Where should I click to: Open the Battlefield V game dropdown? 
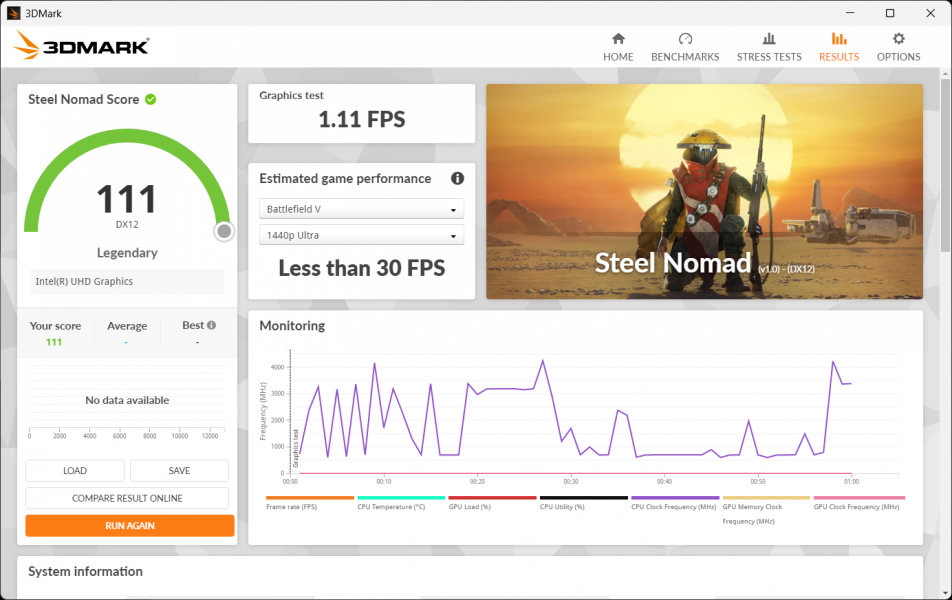point(361,209)
